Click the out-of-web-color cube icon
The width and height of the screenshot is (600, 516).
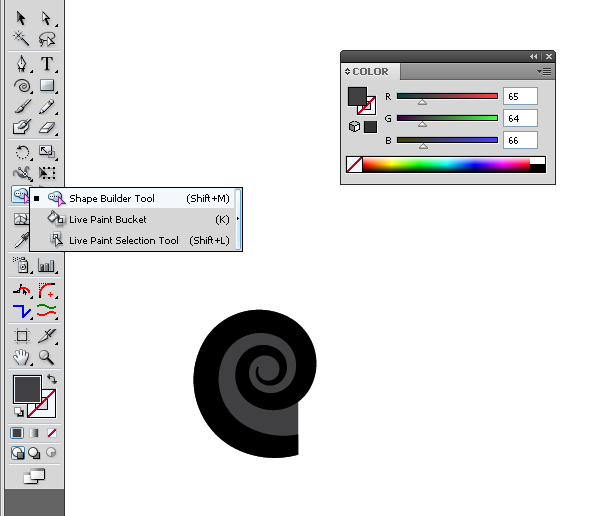pyautogui.click(x=354, y=127)
